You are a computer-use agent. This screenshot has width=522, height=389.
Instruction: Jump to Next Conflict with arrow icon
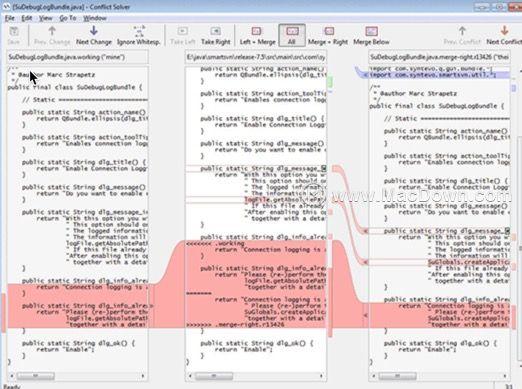click(x=504, y=31)
